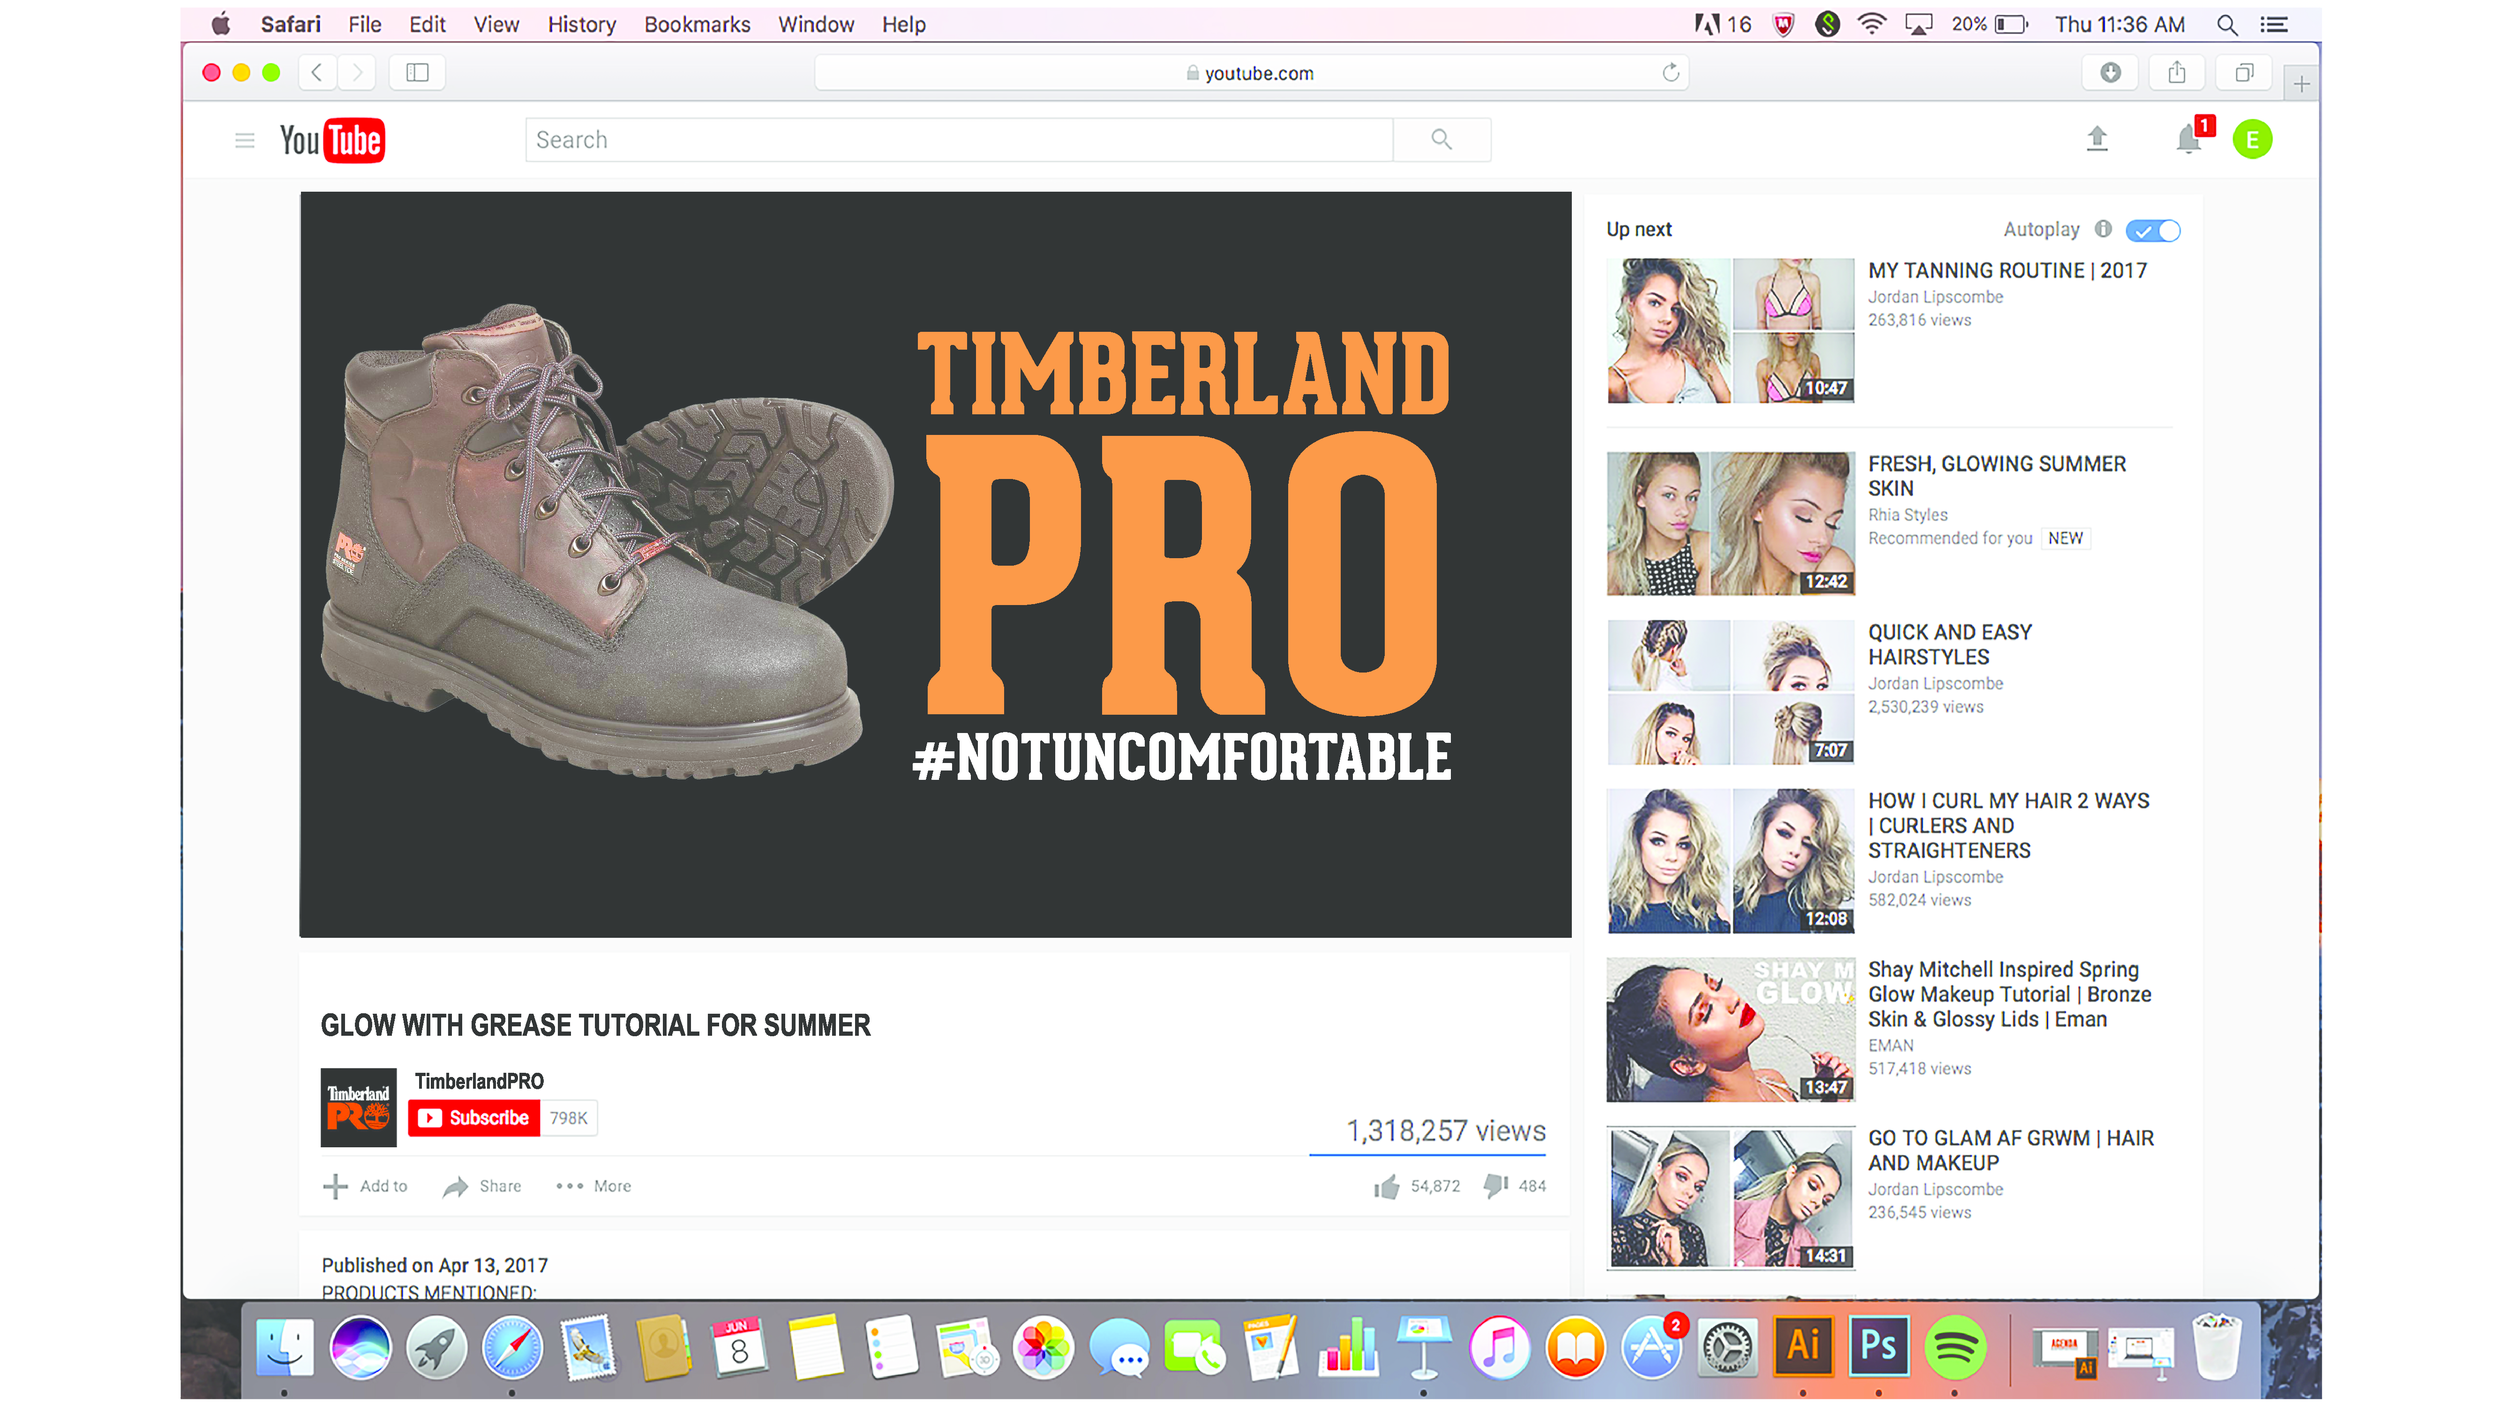The width and height of the screenshot is (2500, 1406).
Task: Open Photoshop from the Dock
Action: pyautogui.click(x=1878, y=1346)
